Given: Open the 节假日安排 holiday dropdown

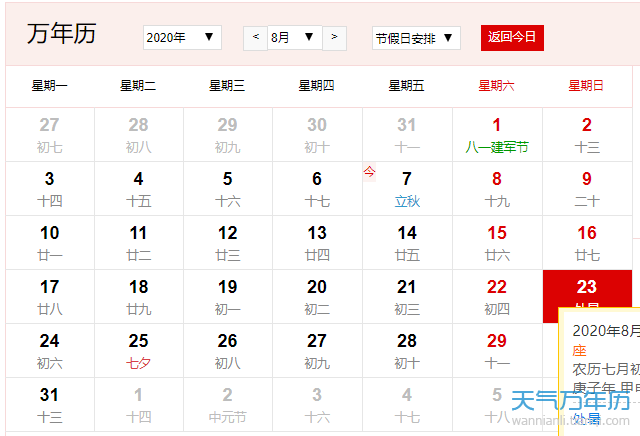Looking at the screenshot, I should (x=416, y=38).
